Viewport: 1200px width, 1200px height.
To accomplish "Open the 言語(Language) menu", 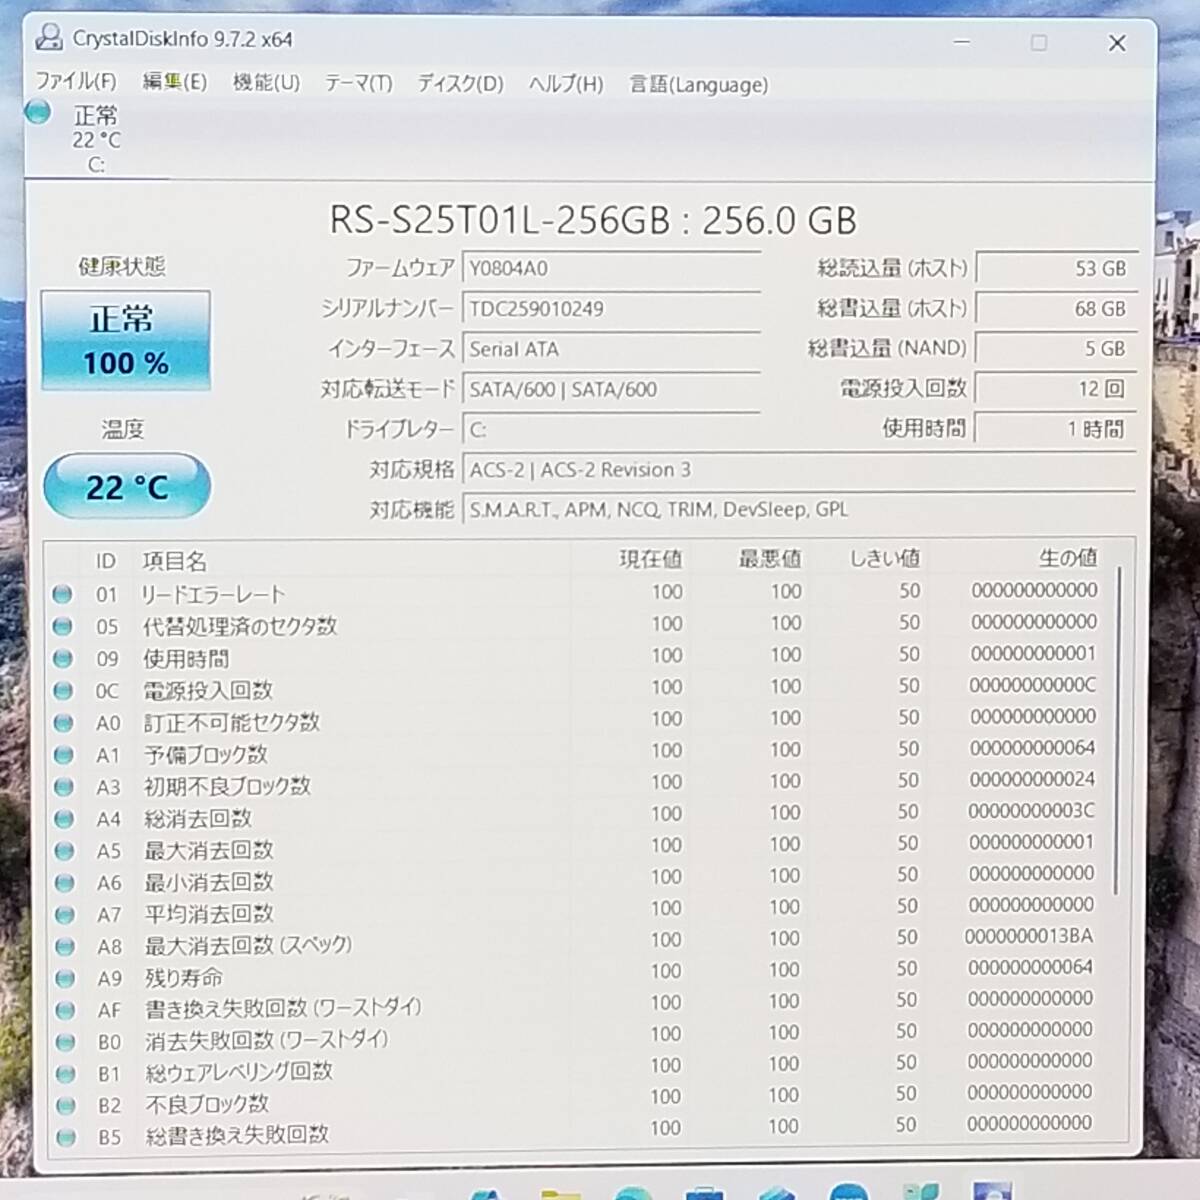I will (698, 85).
